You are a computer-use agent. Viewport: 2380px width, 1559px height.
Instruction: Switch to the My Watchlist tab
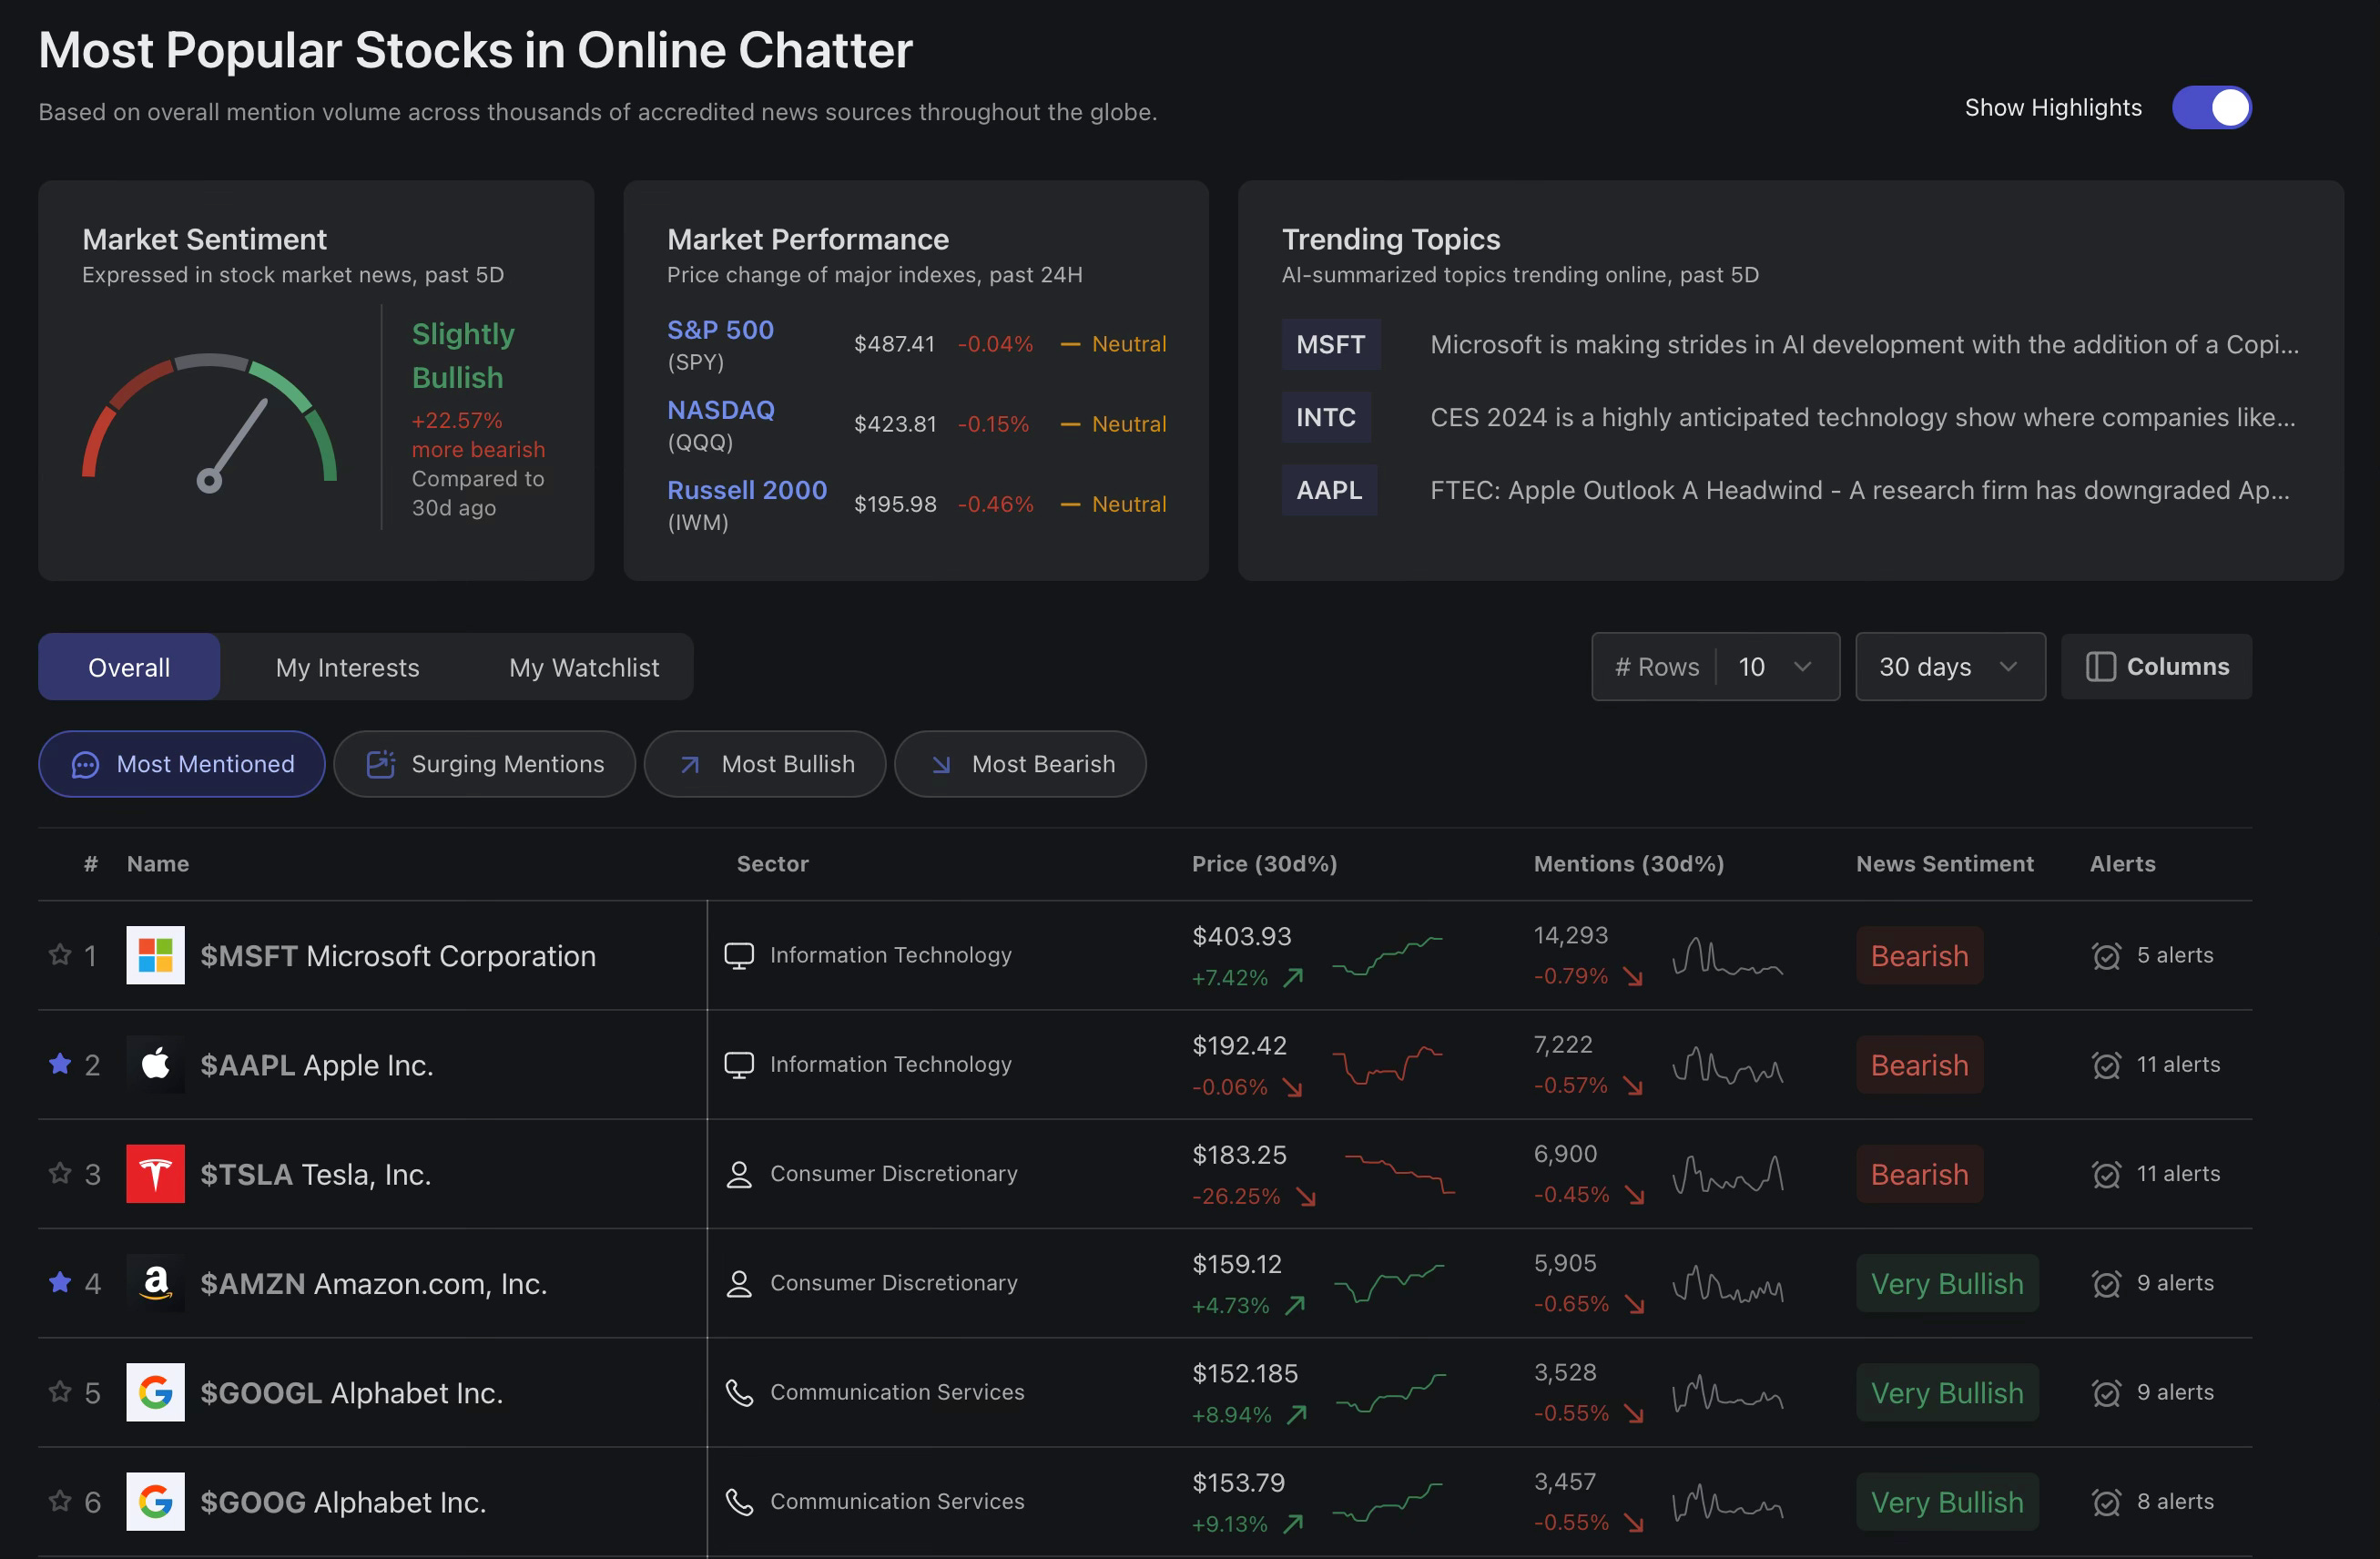tap(584, 667)
